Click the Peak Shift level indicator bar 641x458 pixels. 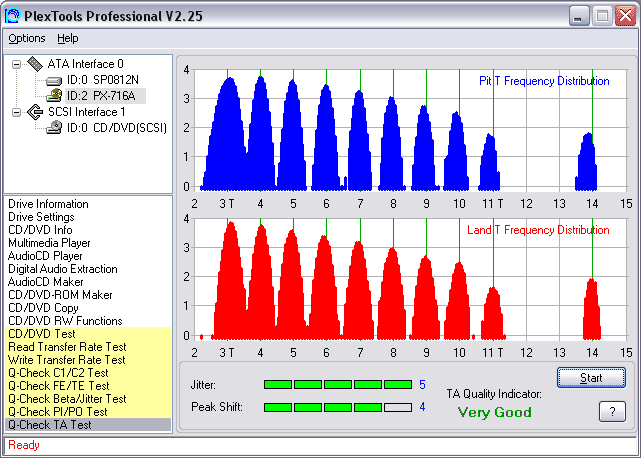click(x=338, y=407)
